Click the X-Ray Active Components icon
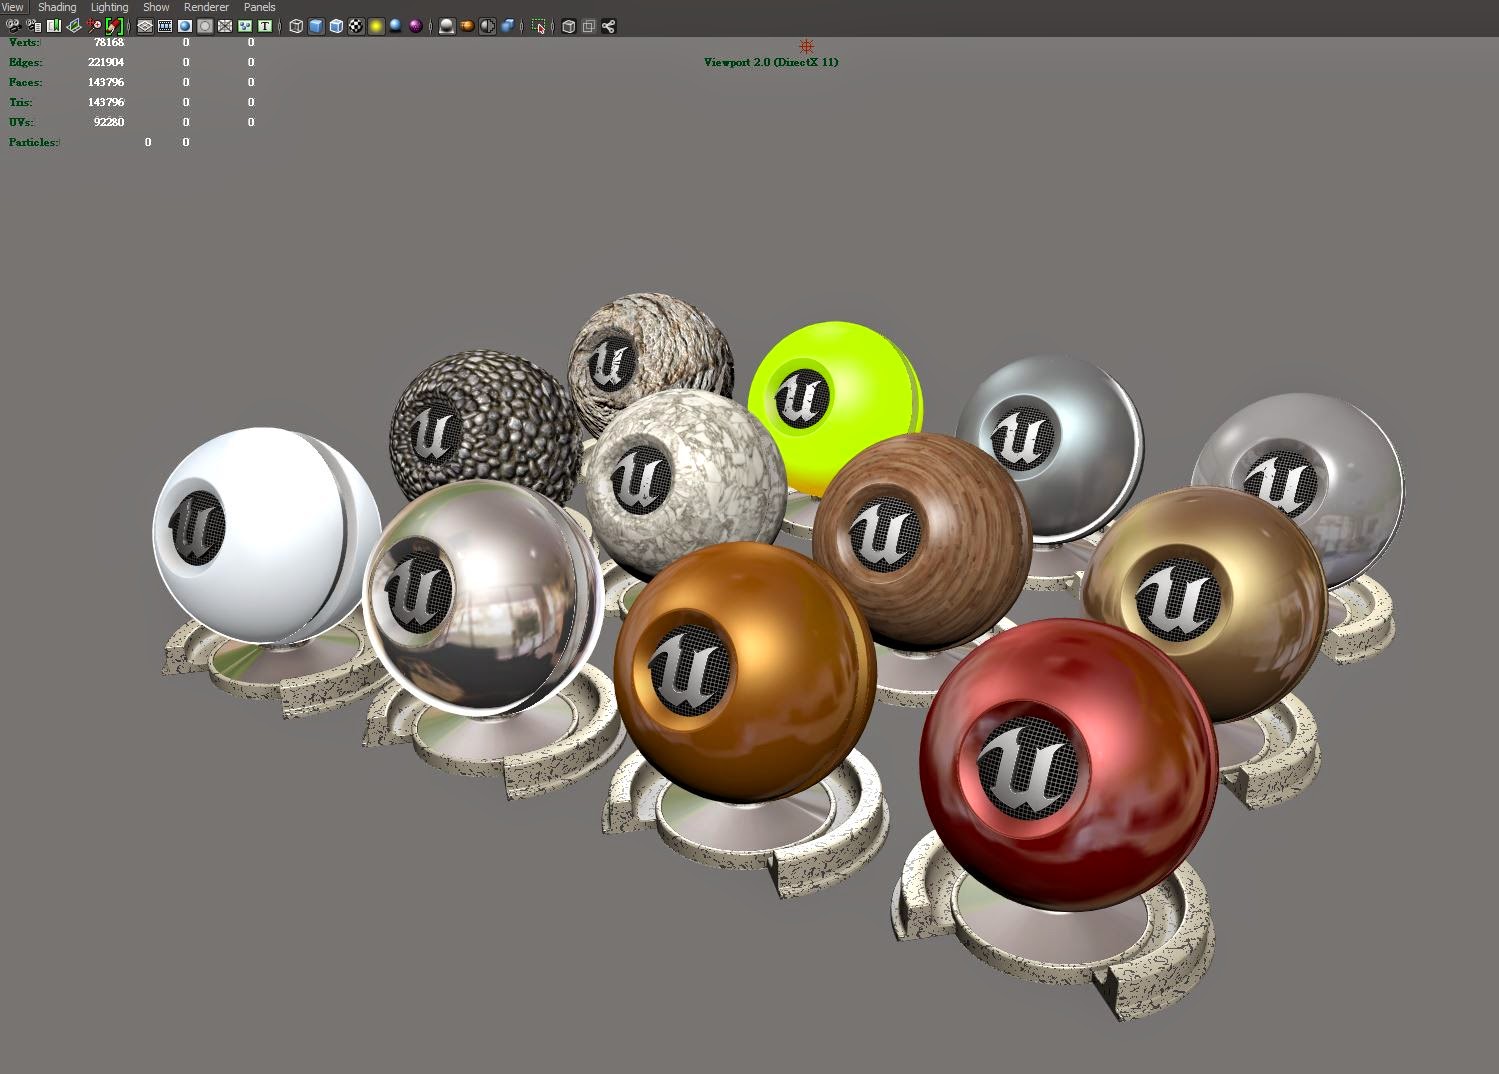The height and width of the screenshot is (1074, 1499). tap(589, 26)
